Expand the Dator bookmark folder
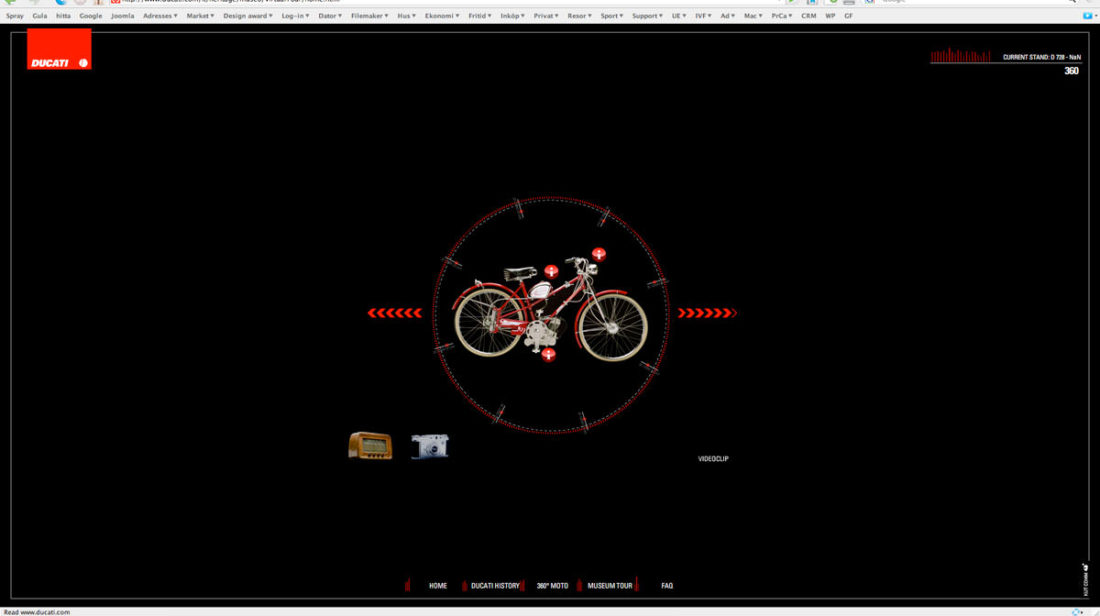The height and width of the screenshot is (616, 1100). click(330, 15)
